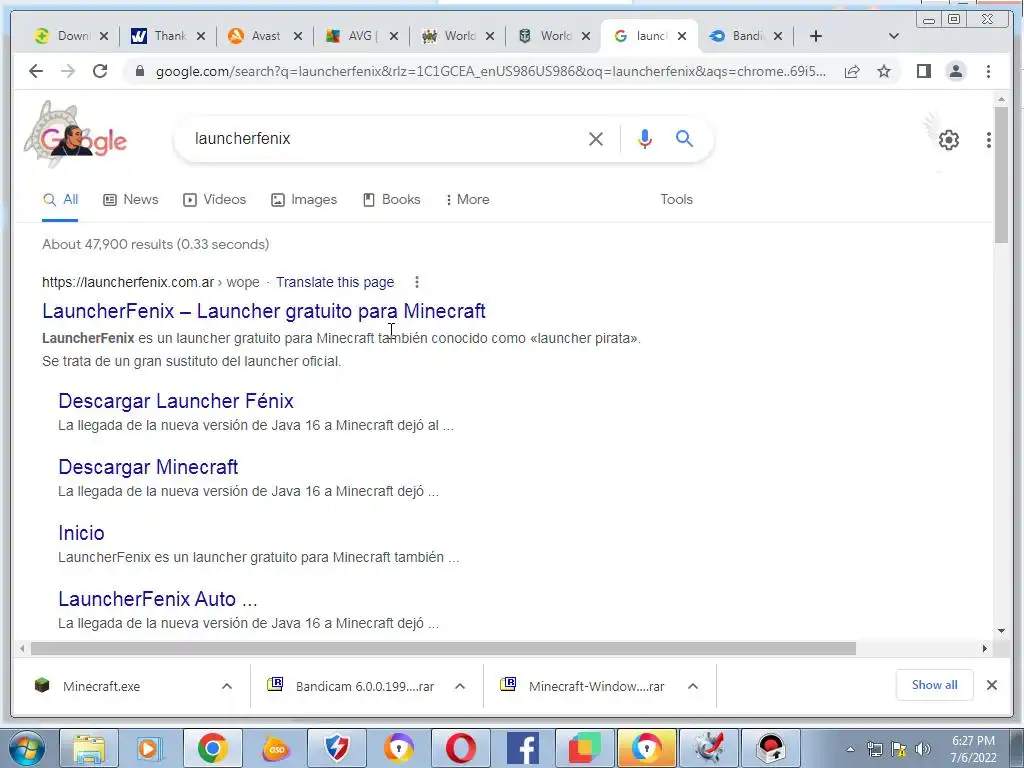Screen dimensions: 1024x768
Task: Click the address bar URL
Action: click(x=490, y=71)
